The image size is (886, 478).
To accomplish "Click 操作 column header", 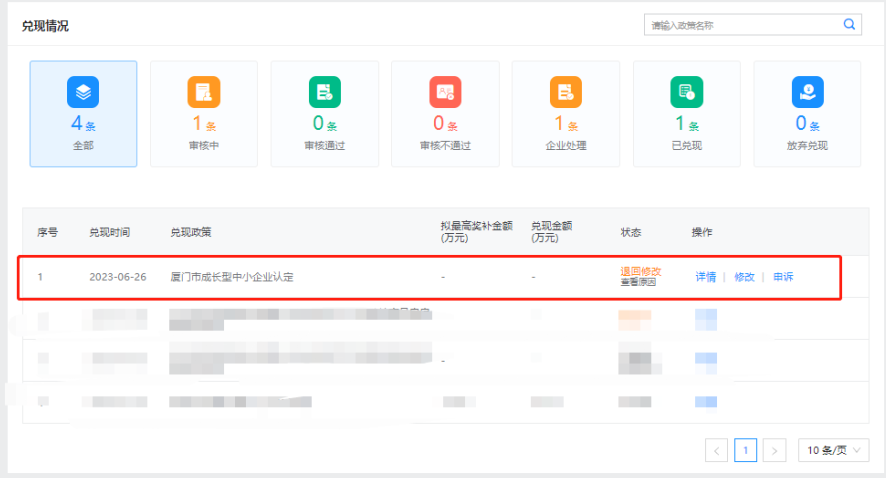I will pyautogui.click(x=702, y=232).
